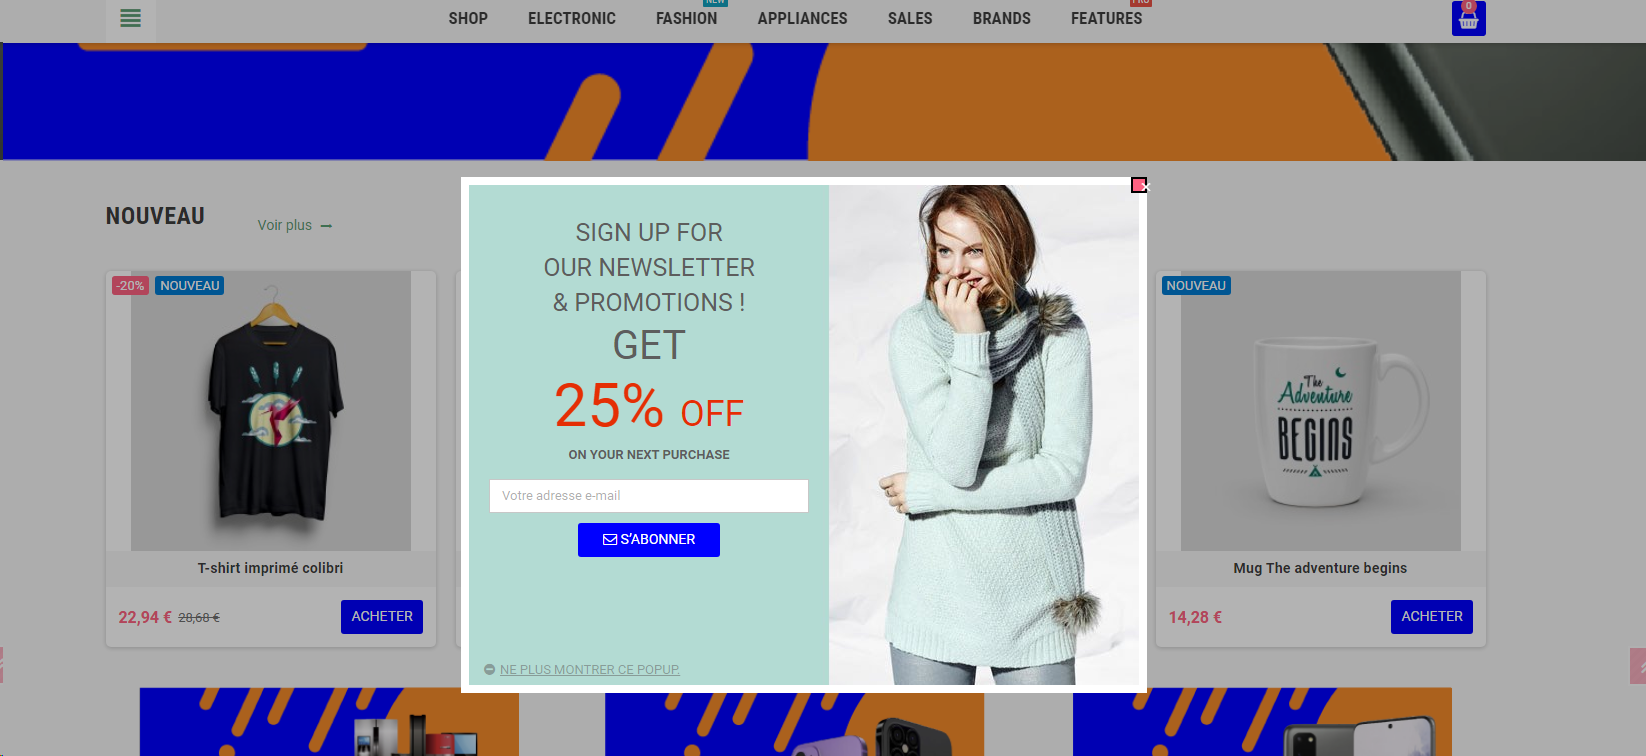The height and width of the screenshot is (756, 1646).
Task: Click ACHETER for Mug The adventure begins
Action: (1432, 617)
